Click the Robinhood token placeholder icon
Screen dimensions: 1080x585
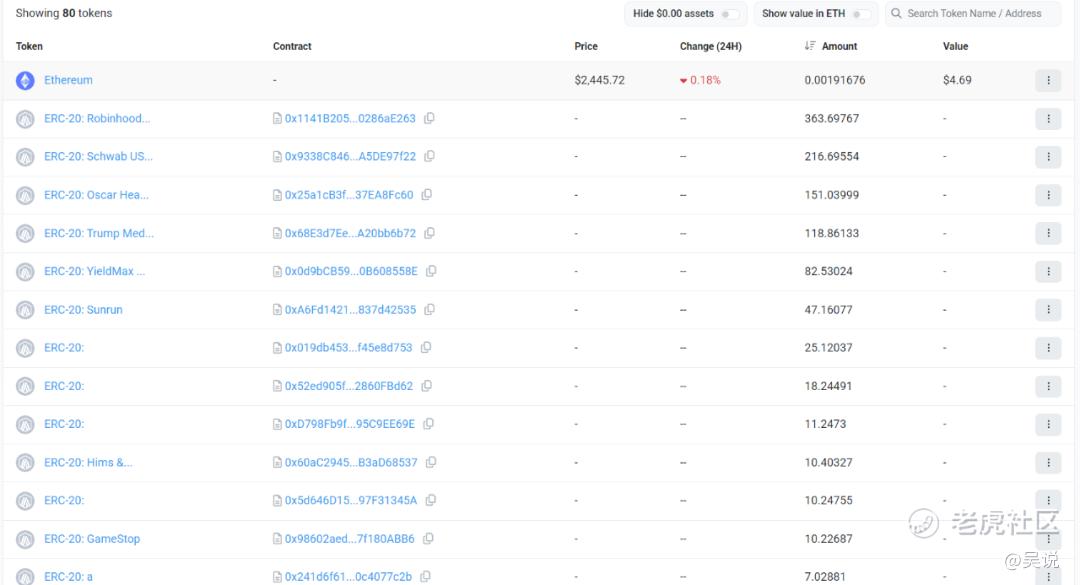25,119
